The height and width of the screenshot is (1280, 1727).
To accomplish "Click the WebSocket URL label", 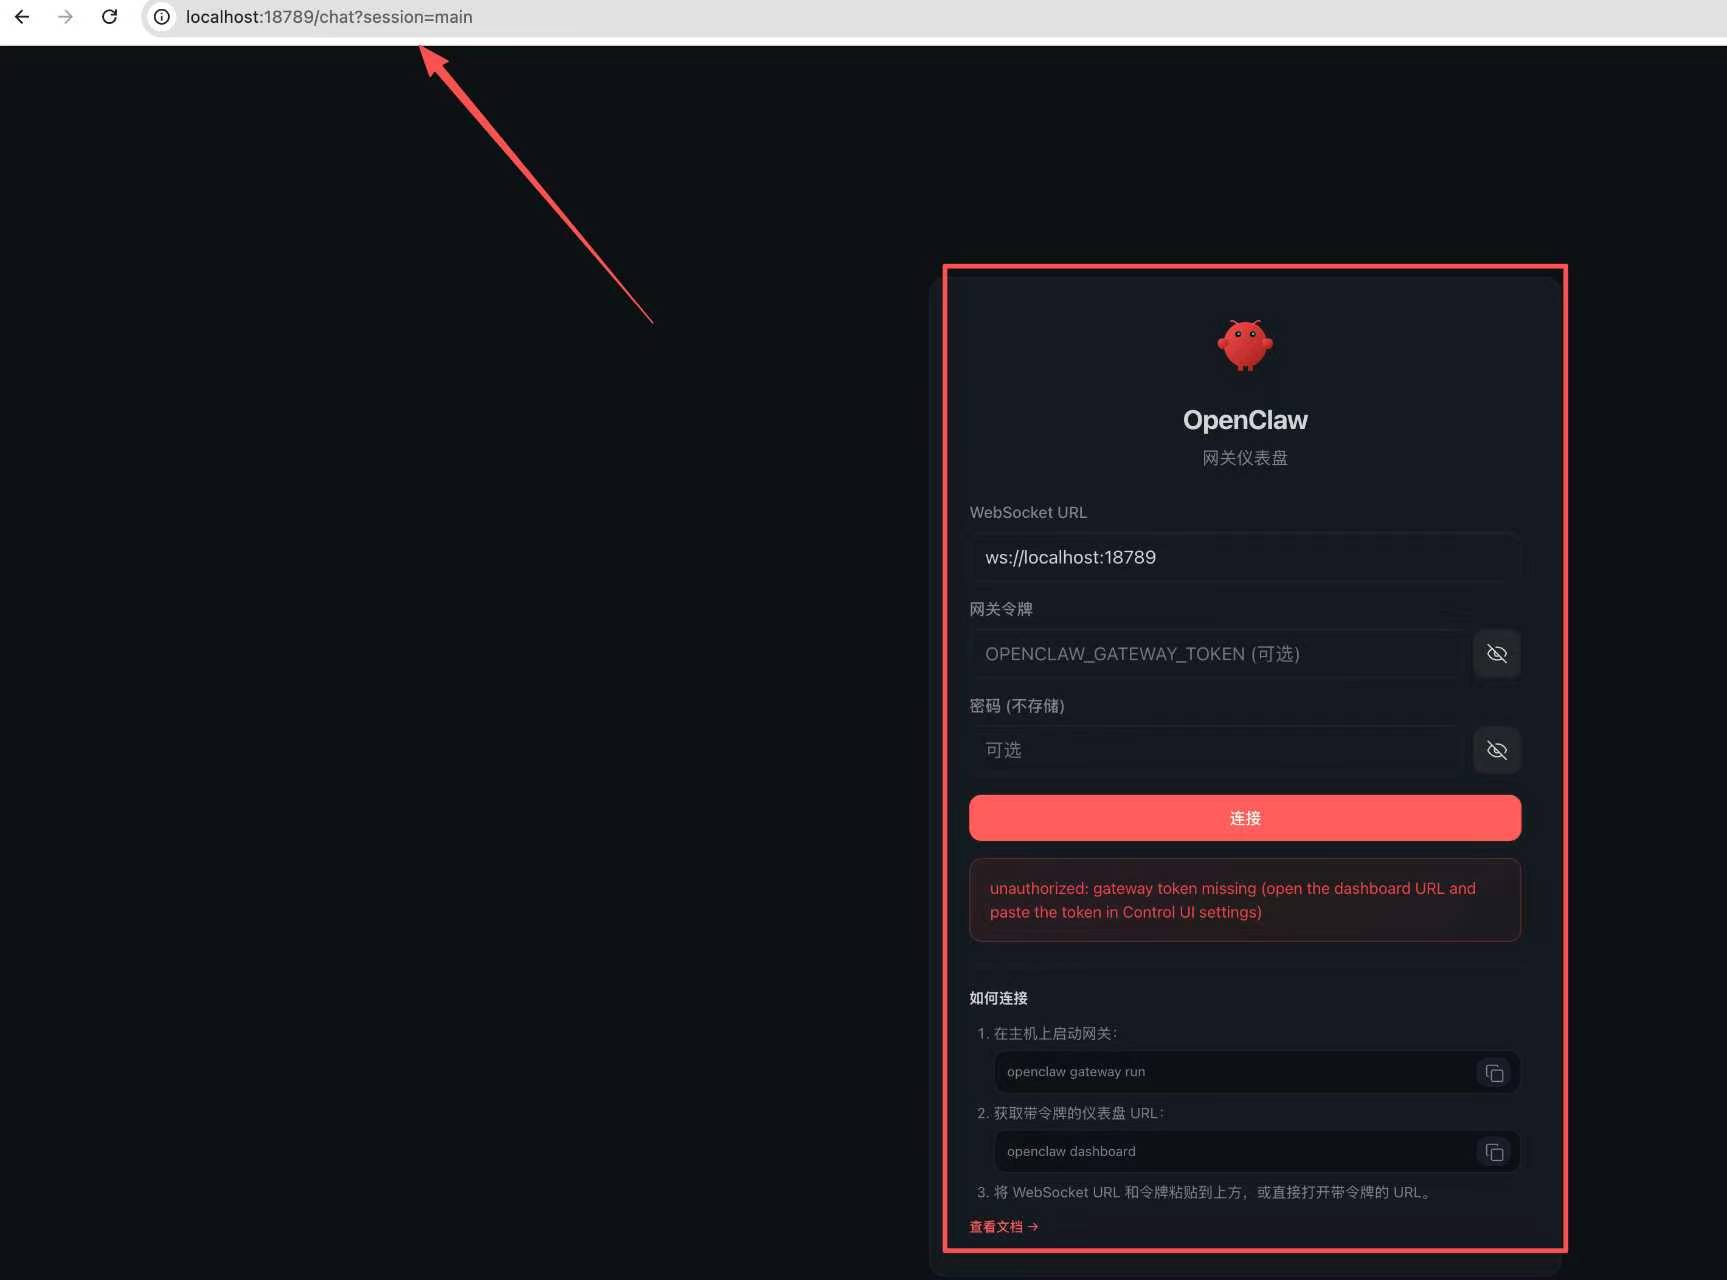I will pos(1028,512).
